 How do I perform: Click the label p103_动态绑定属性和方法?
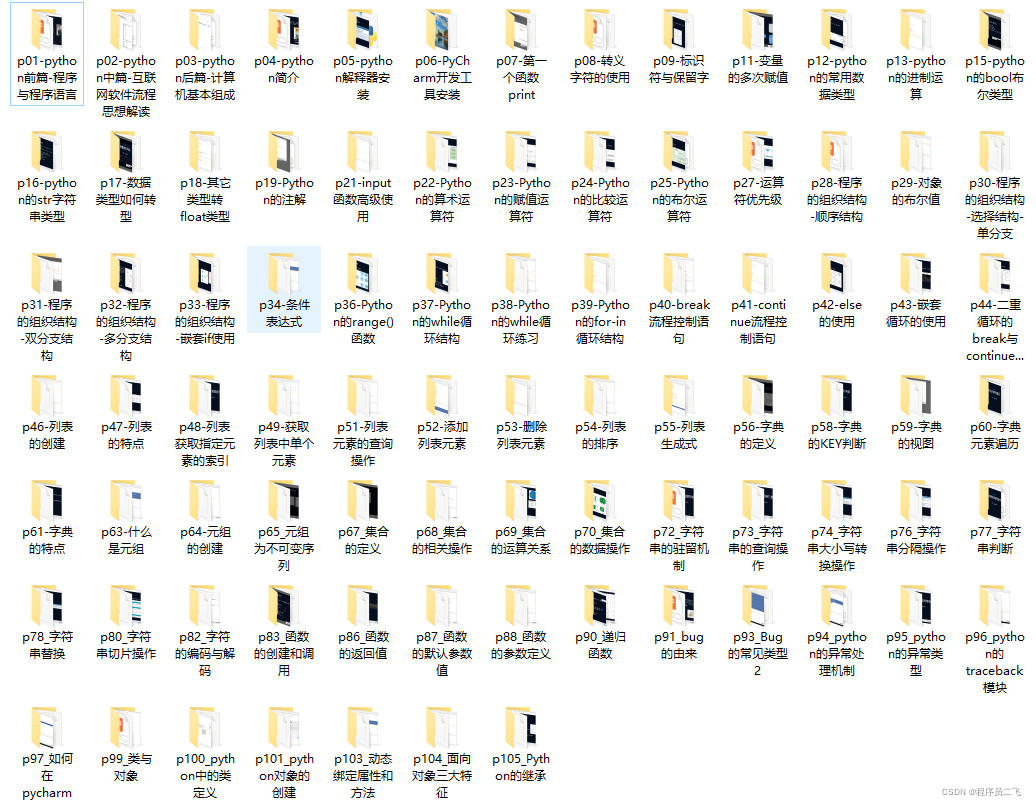coord(363,776)
